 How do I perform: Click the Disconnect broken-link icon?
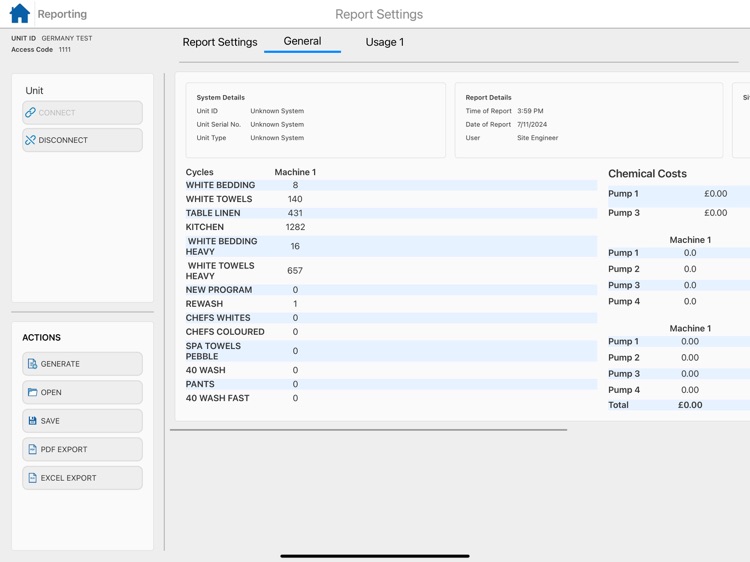30,140
